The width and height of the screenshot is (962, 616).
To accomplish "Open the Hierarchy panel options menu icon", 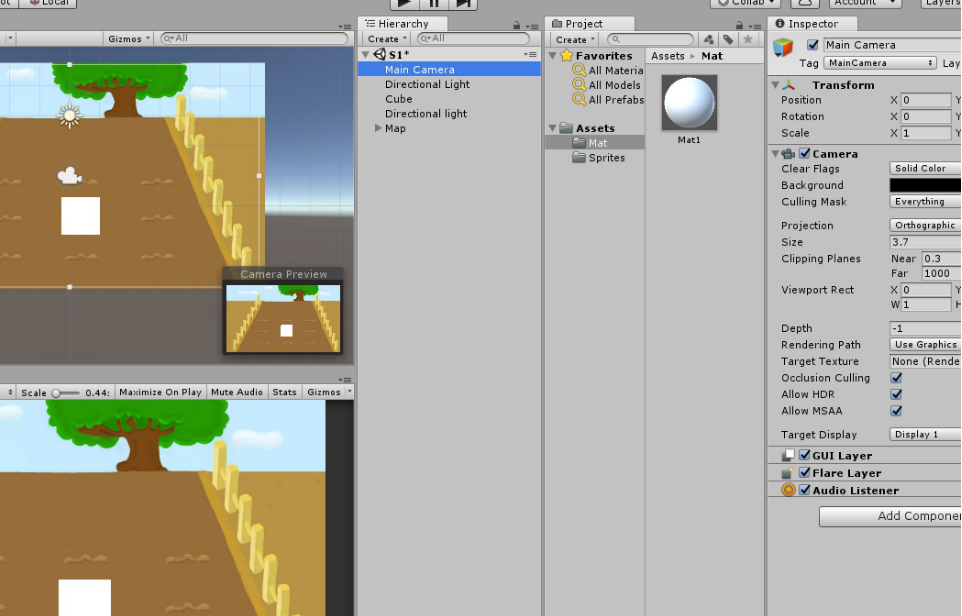I will 533,26.
